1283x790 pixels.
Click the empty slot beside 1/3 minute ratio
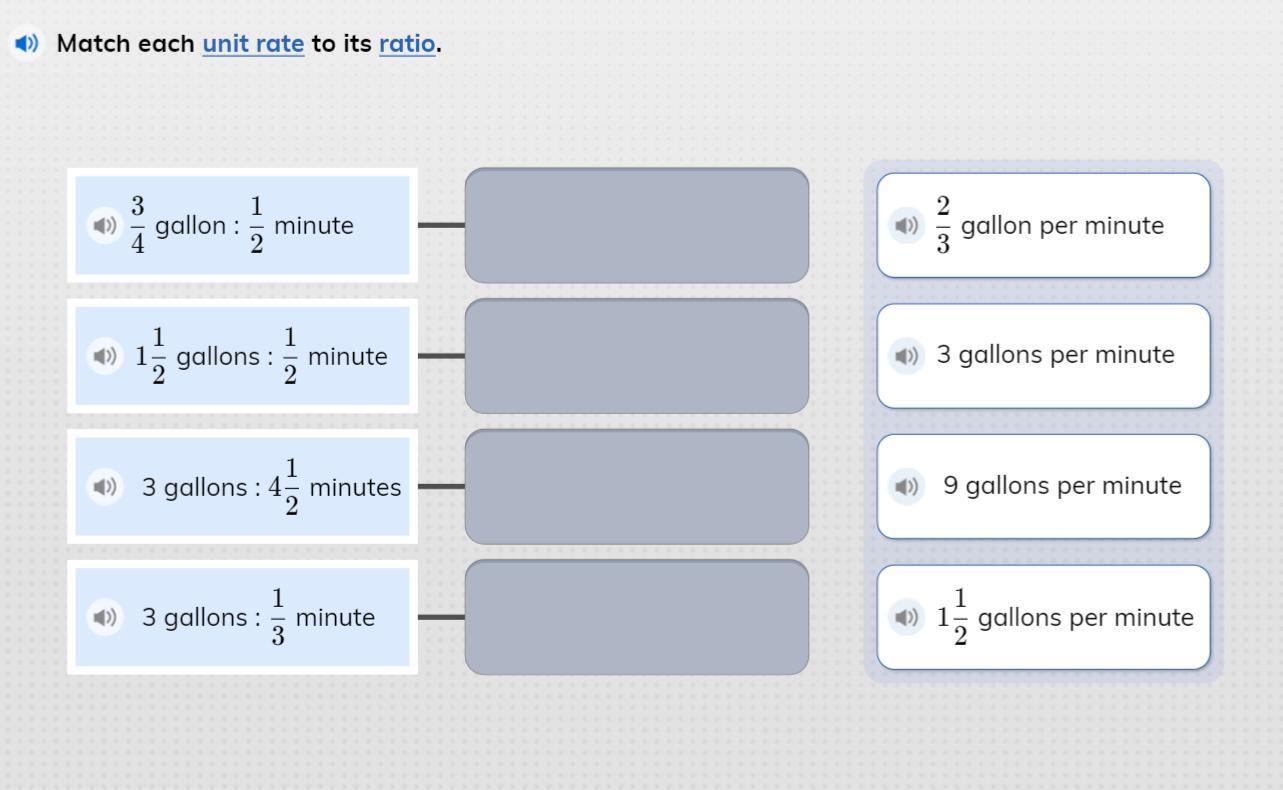click(x=637, y=617)
